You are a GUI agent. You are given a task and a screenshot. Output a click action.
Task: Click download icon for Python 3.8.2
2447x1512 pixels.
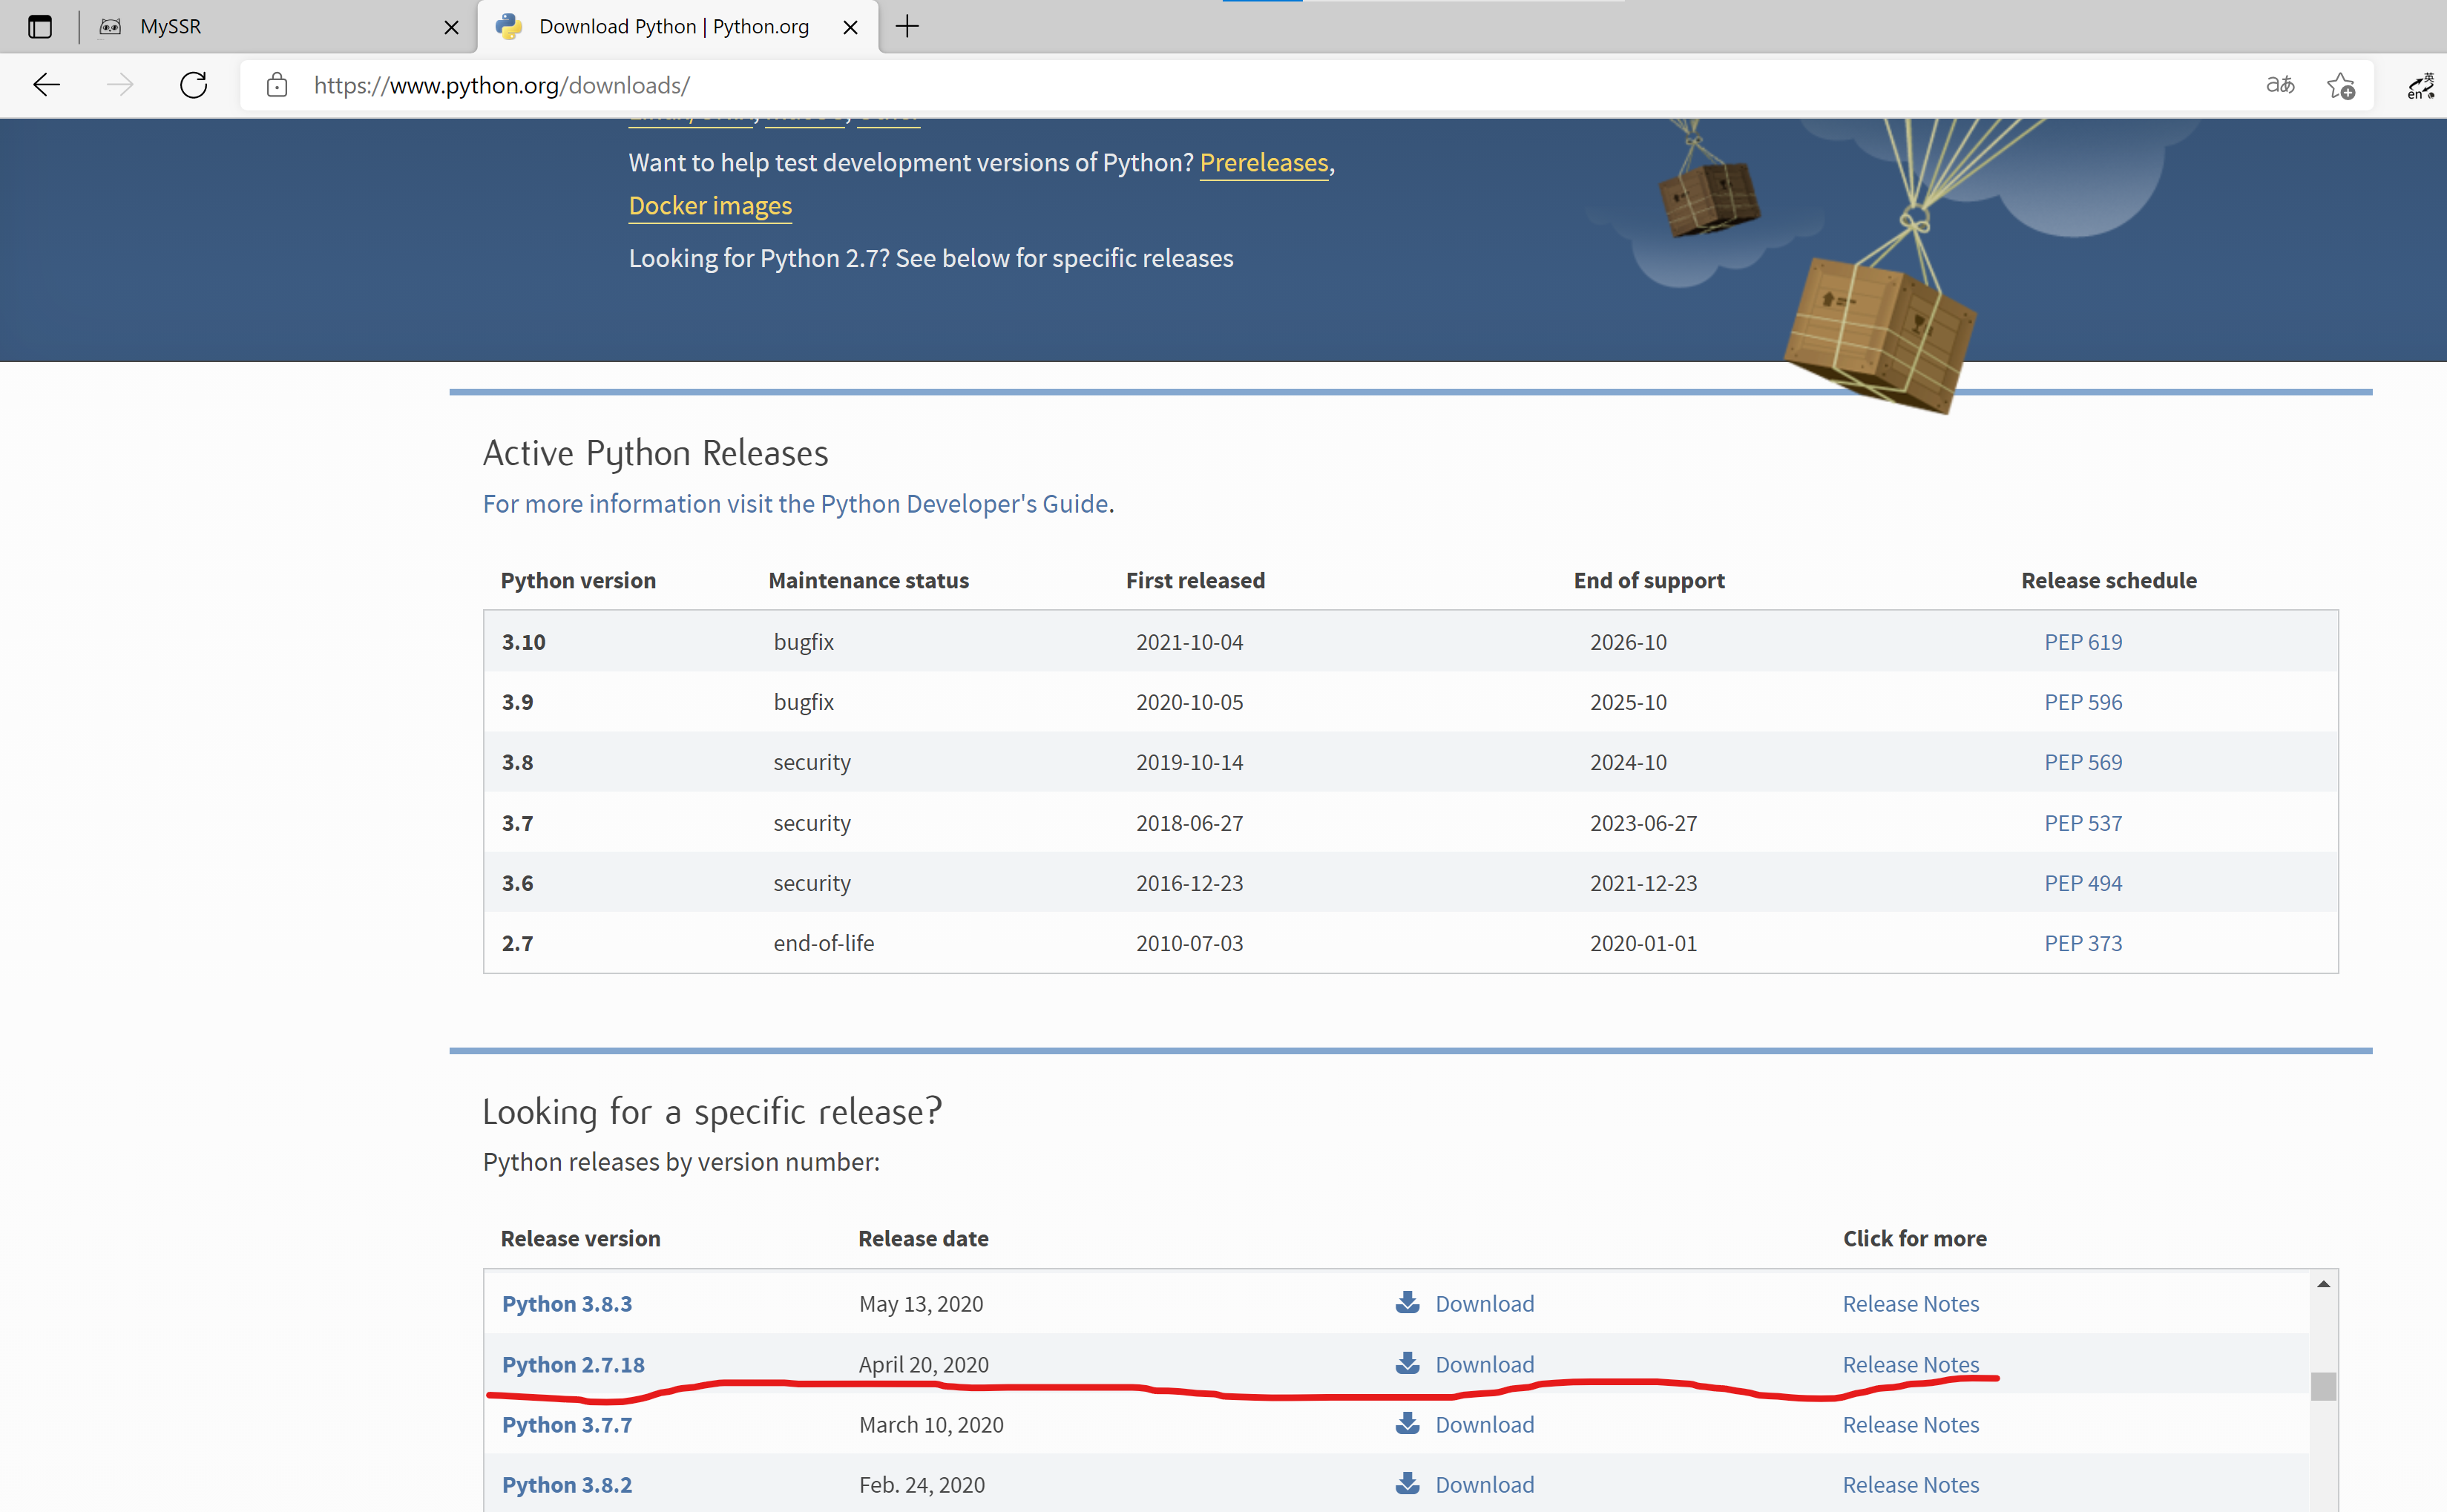[x=1408, y=1483]
